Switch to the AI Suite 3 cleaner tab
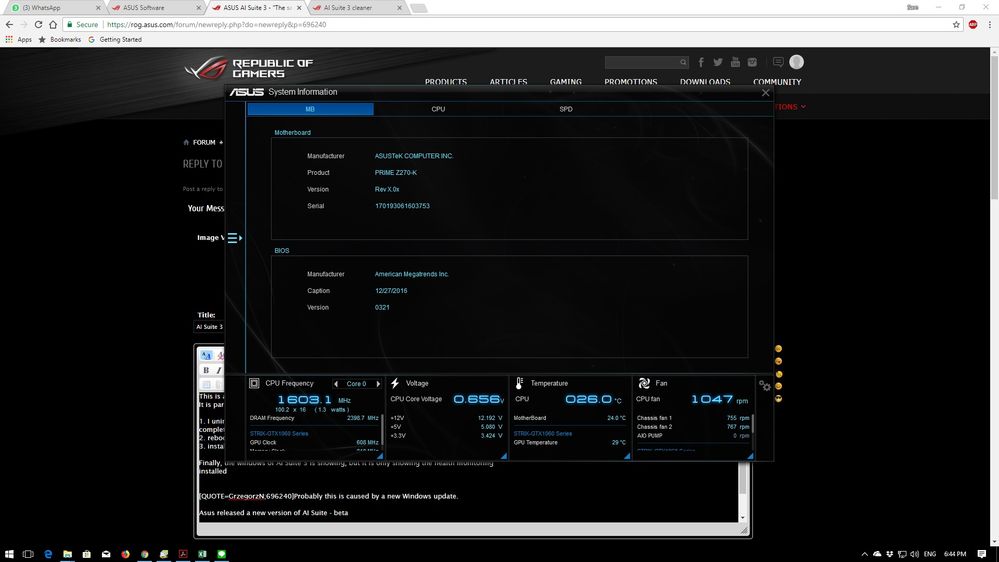The height and width of the screenshot is (562, 999). pyautogui.click(x=357, y=8)
